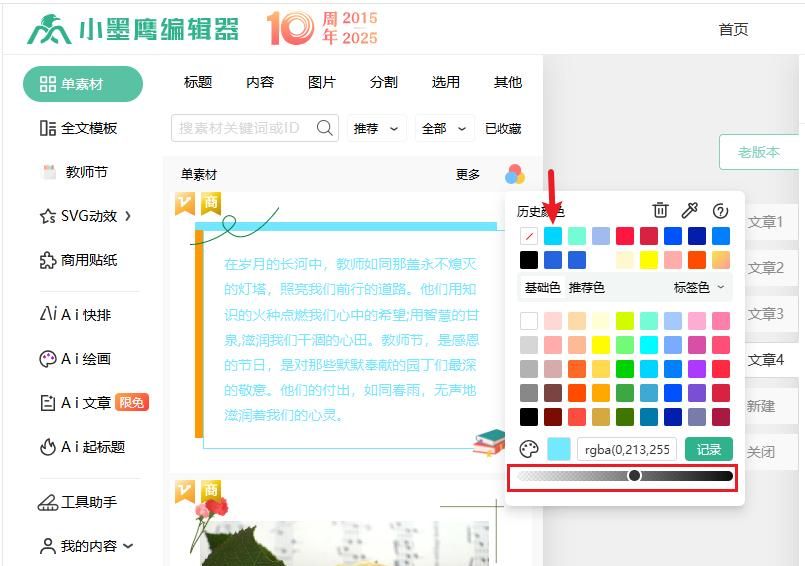Open the 首页 home link
This screenshot has height=566, width=805.
733,29
